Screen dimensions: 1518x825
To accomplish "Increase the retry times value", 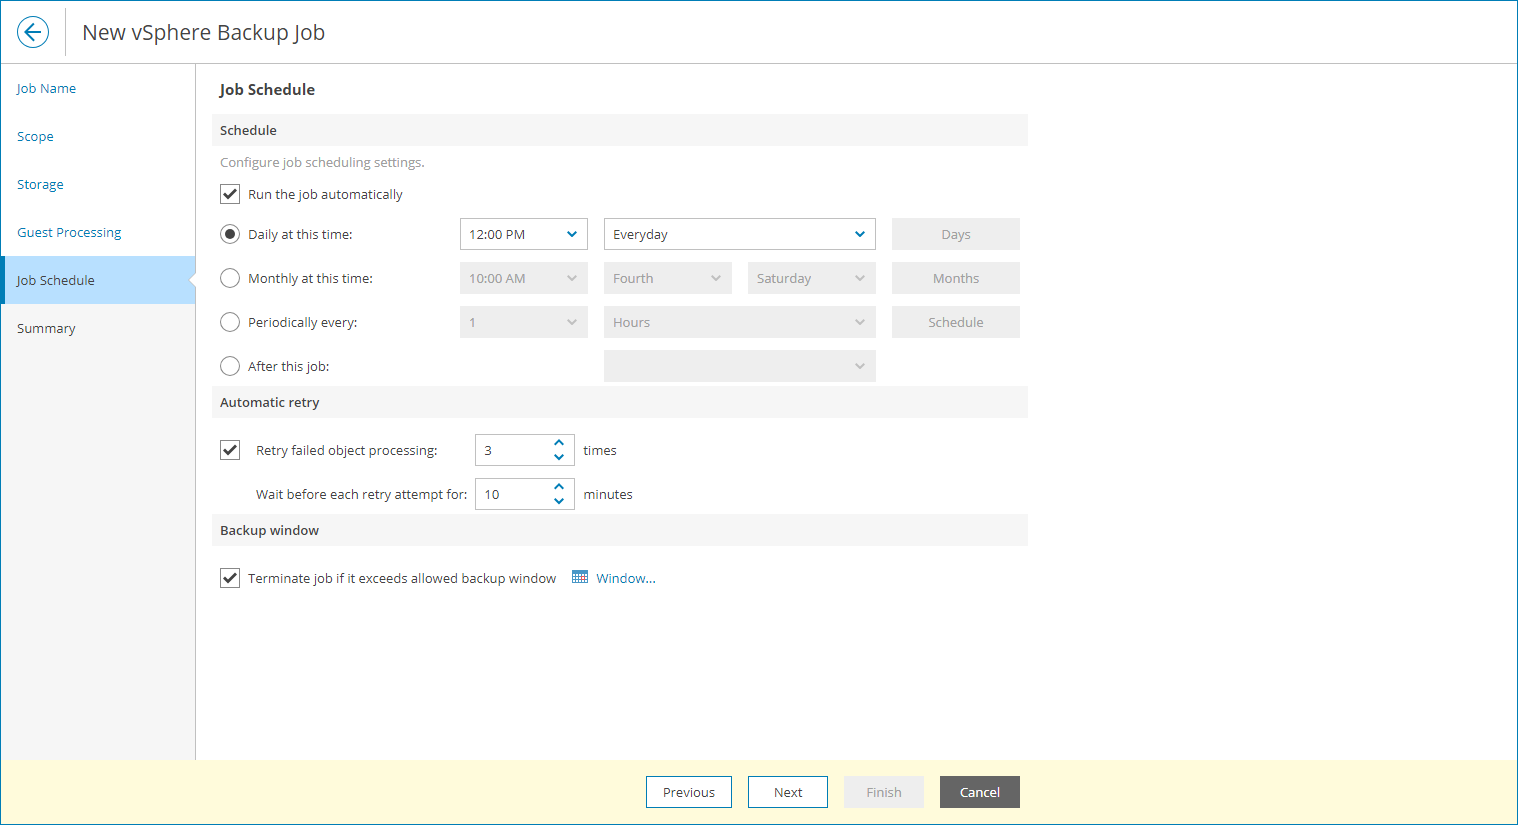I will pos(559,443).
